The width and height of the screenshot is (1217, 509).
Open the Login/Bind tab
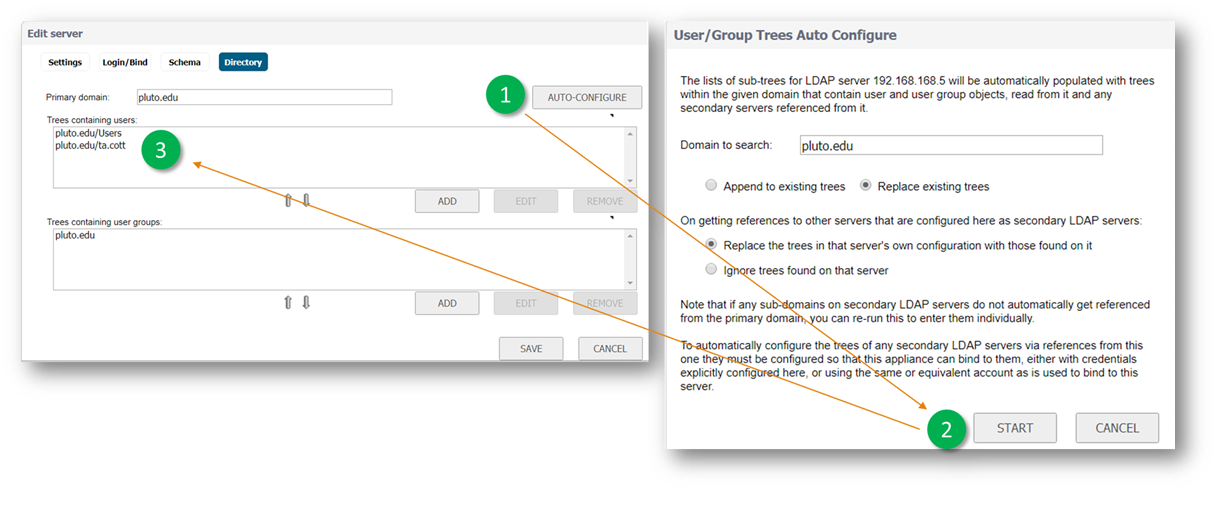(125, 62)
